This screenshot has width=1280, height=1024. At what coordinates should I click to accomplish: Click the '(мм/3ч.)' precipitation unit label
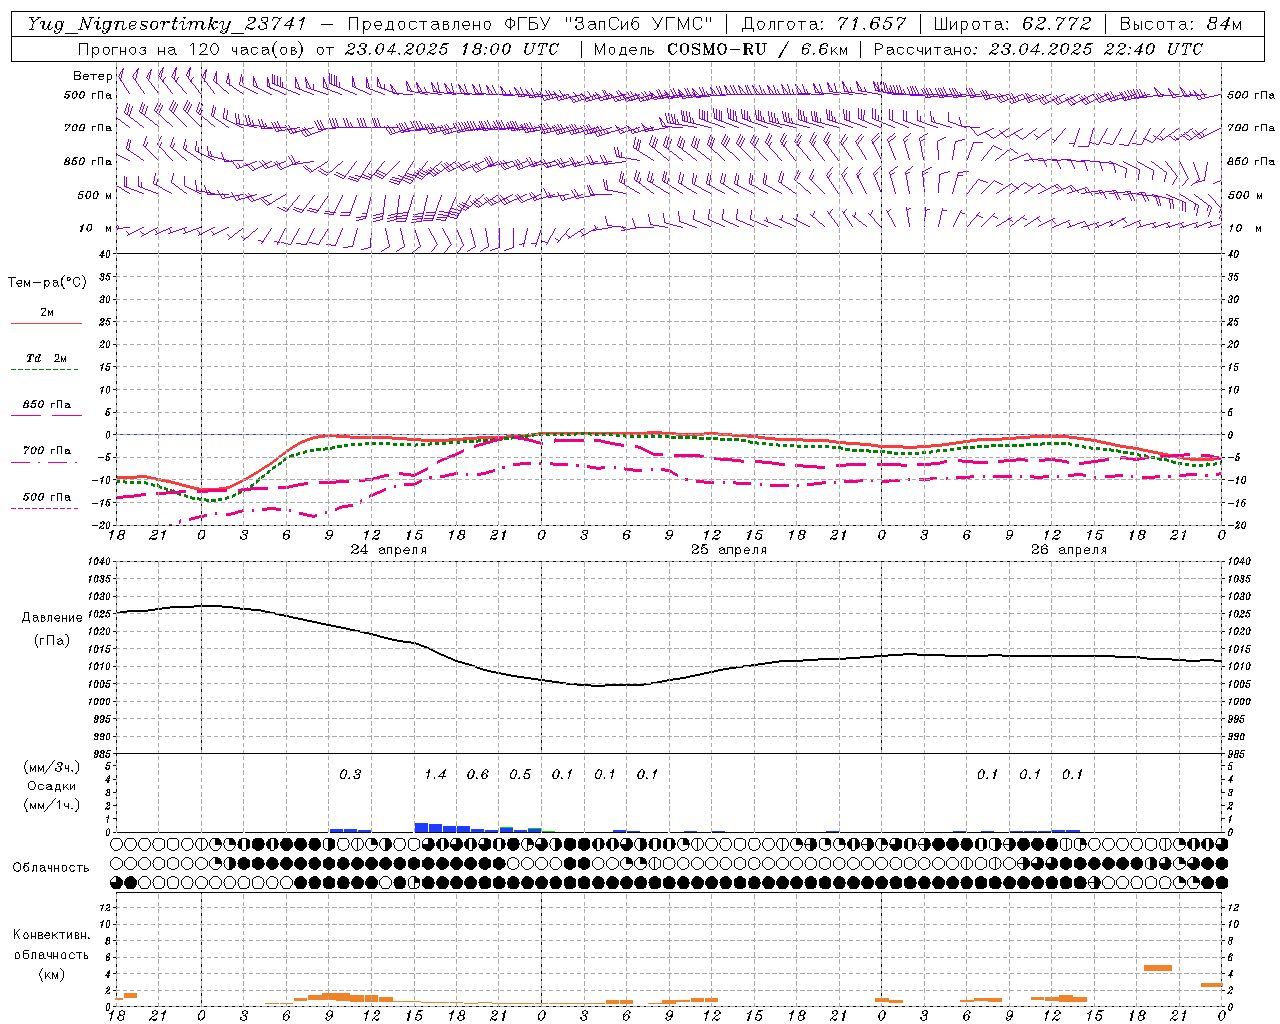(52, 768)
